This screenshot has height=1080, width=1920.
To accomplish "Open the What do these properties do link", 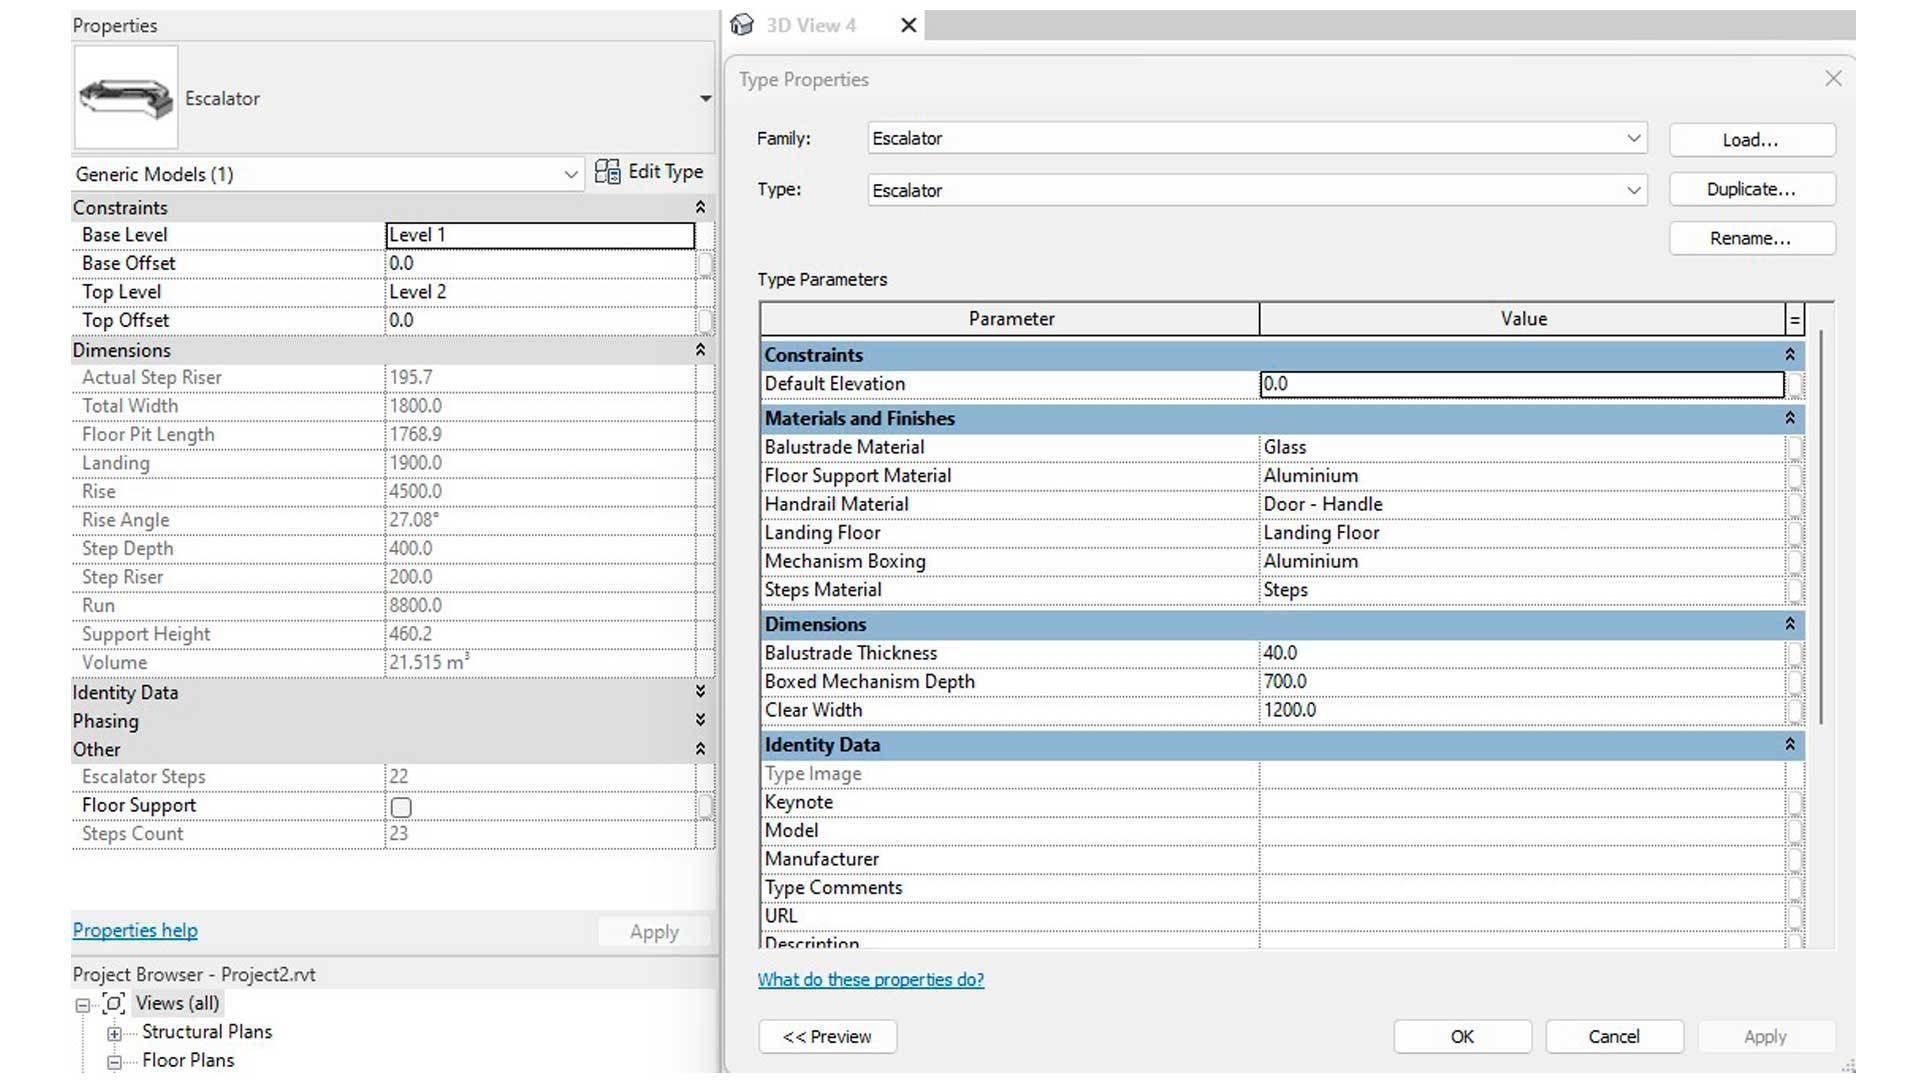I will coord(870,980).
